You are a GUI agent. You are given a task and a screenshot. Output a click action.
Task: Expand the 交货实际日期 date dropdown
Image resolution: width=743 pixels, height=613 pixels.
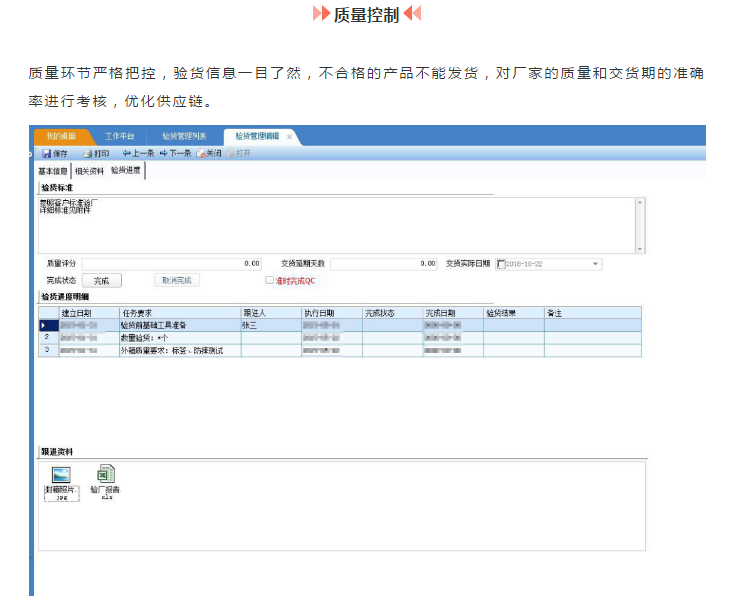[596, 264]
